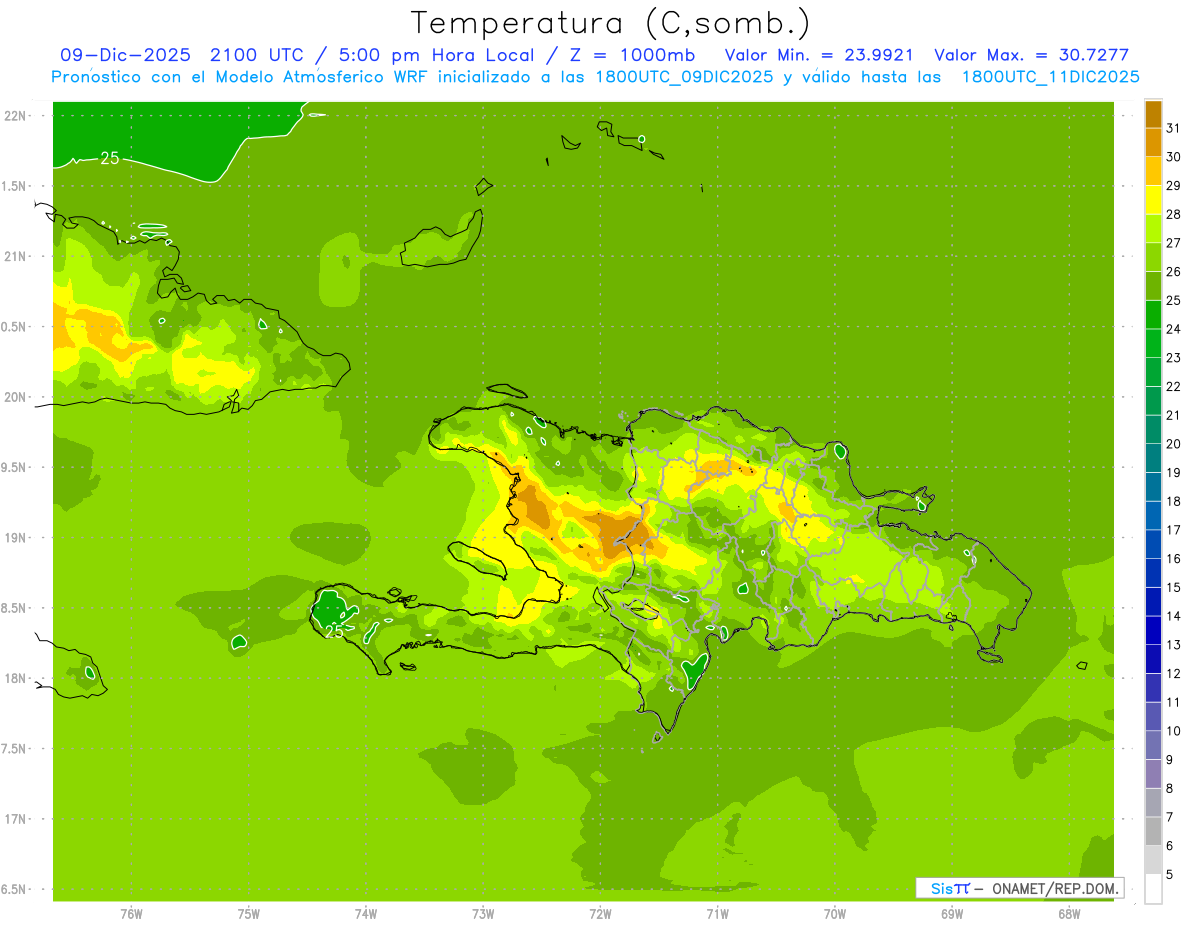Click the '25' contour label on Haiti's southwest peninsula
The width and height of the screenshot is (1200, 927).
(x=334, y=631)
